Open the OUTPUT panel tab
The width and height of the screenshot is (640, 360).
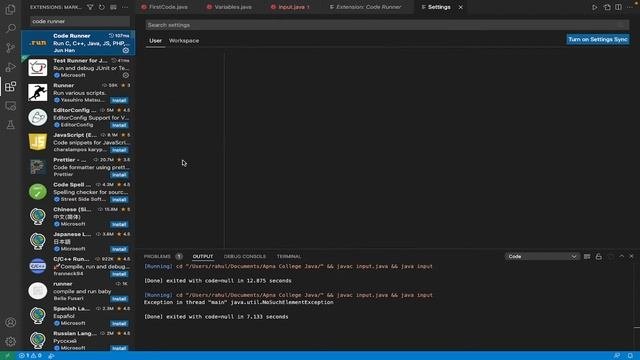203,256
